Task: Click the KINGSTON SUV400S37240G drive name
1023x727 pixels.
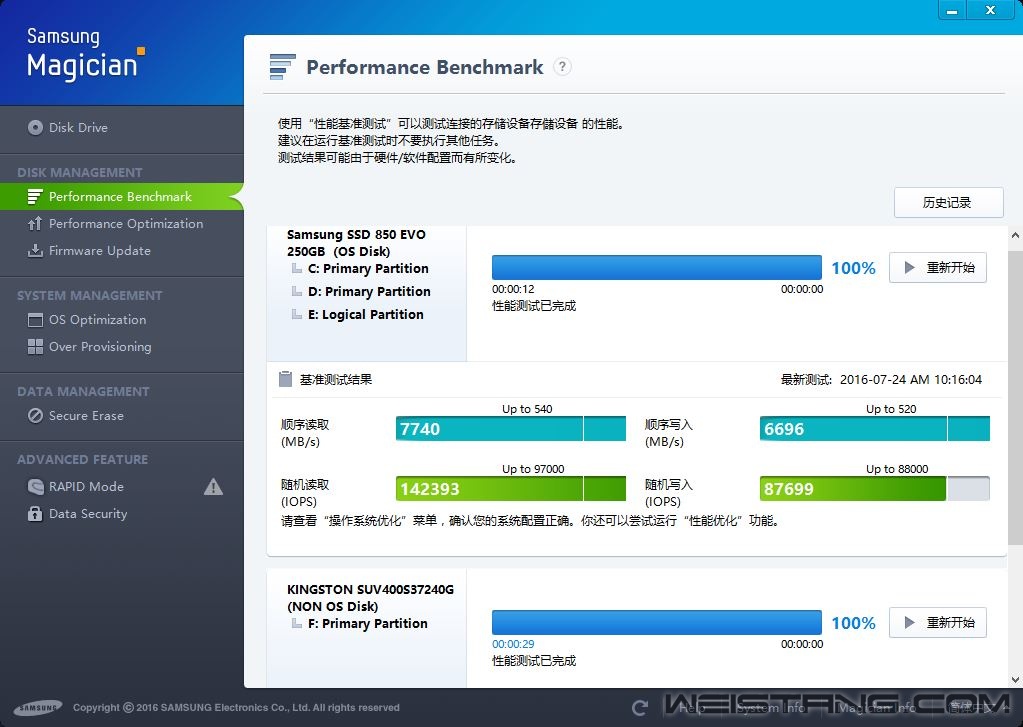Action: click(x=371, y=598)
